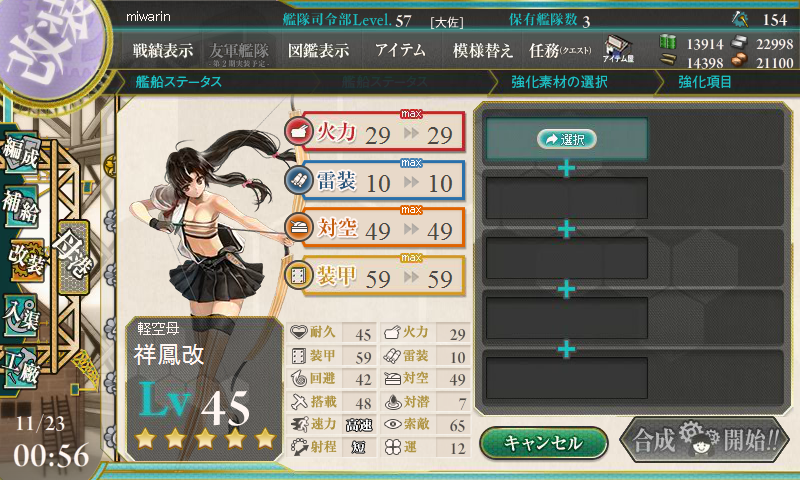
Task: Open the 補給 resupply icon
Action: [21, 206]
